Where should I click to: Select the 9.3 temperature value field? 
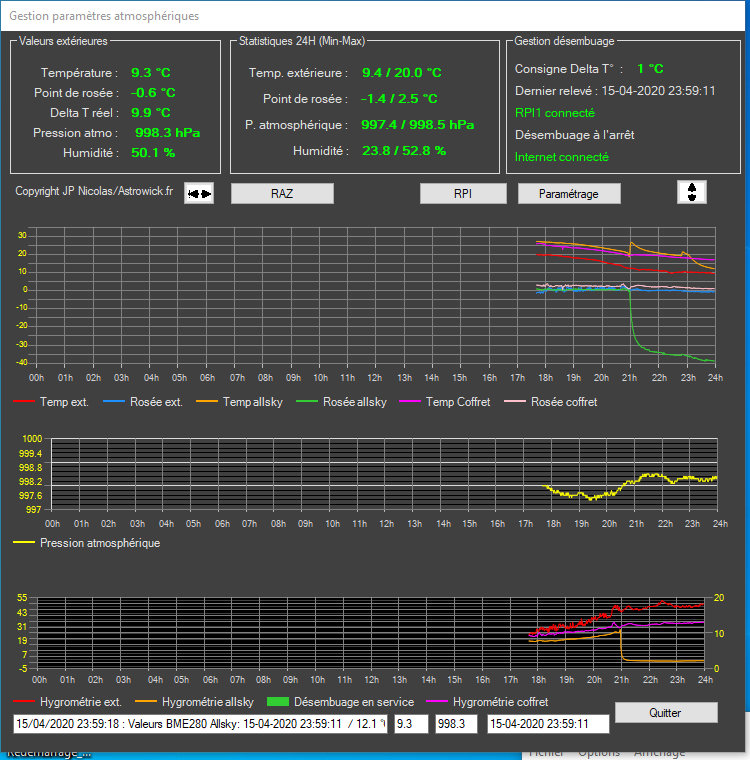click(411, 724)
